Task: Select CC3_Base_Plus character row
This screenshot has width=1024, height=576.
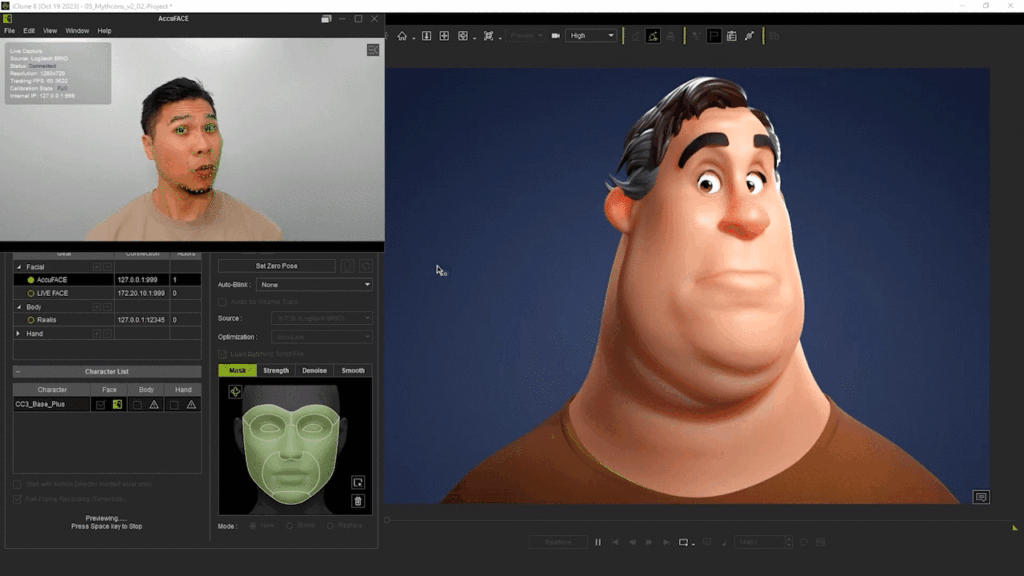Action: (x=52, y=404)
